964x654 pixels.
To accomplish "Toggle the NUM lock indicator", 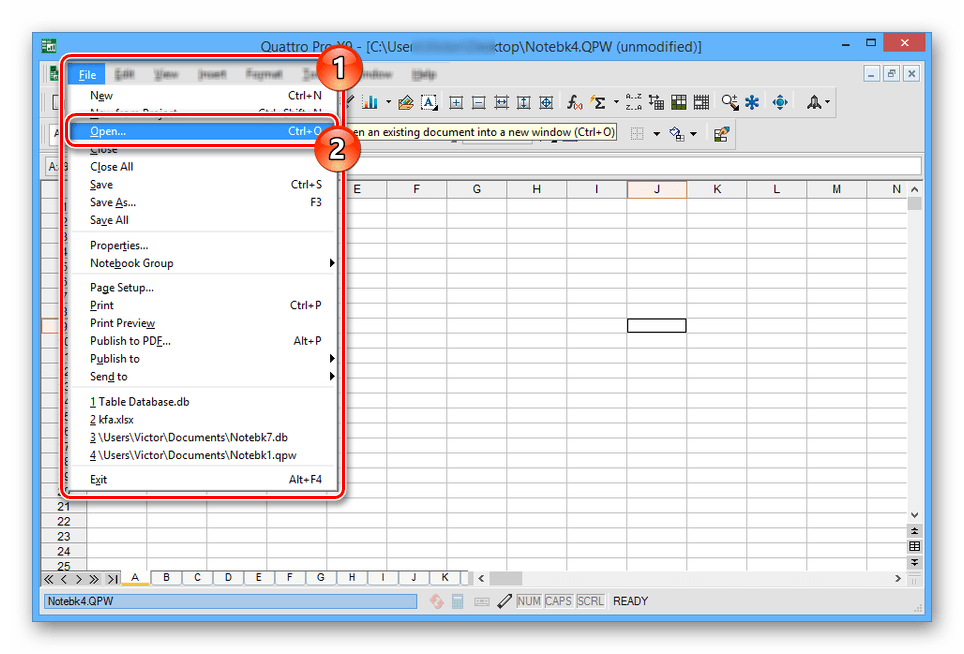I will point(529,601).
